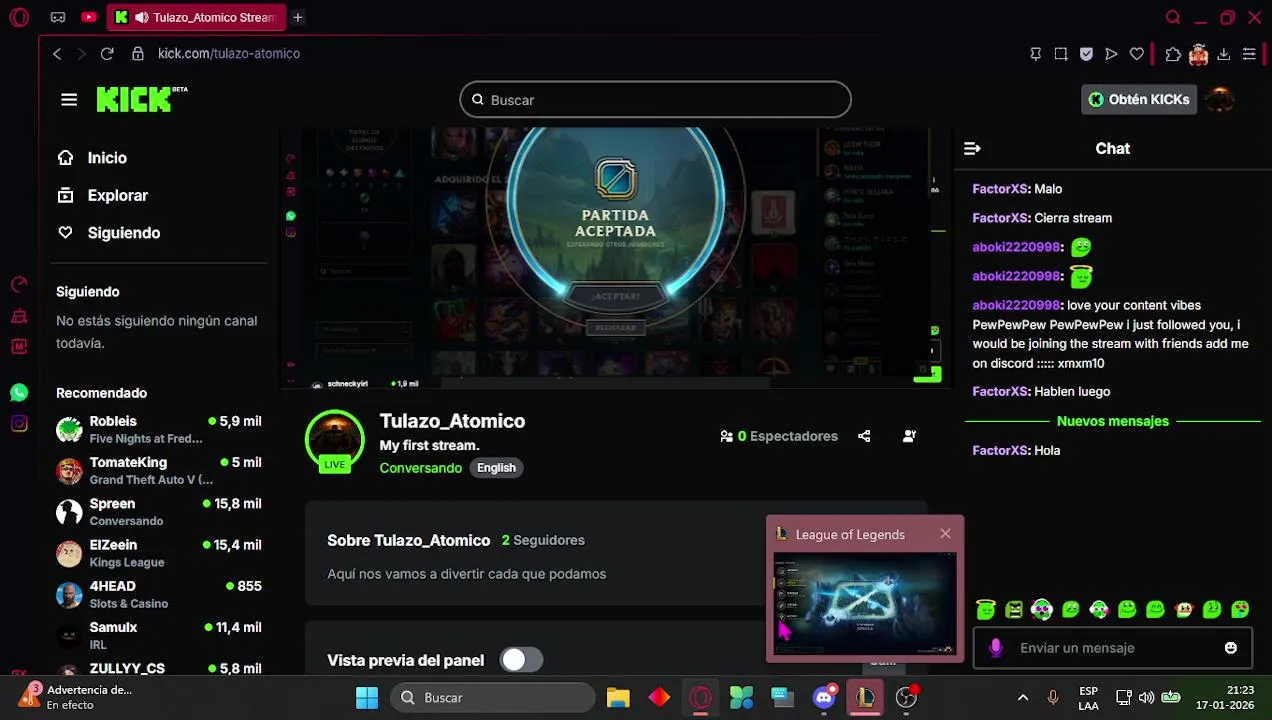The height and width of the screenshot is (720, 1272).
Task: Take a snapshot with the camera icon
Action: tap(1061, 54)
